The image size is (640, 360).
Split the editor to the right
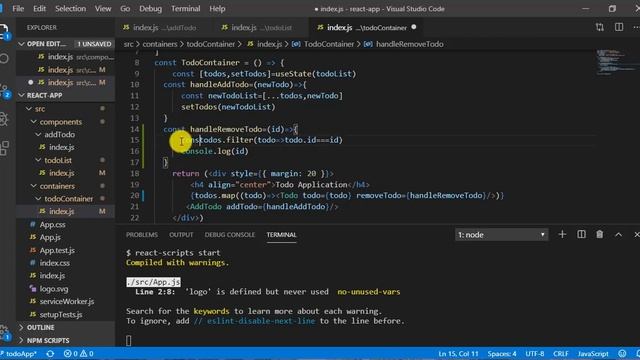(619, 27)
